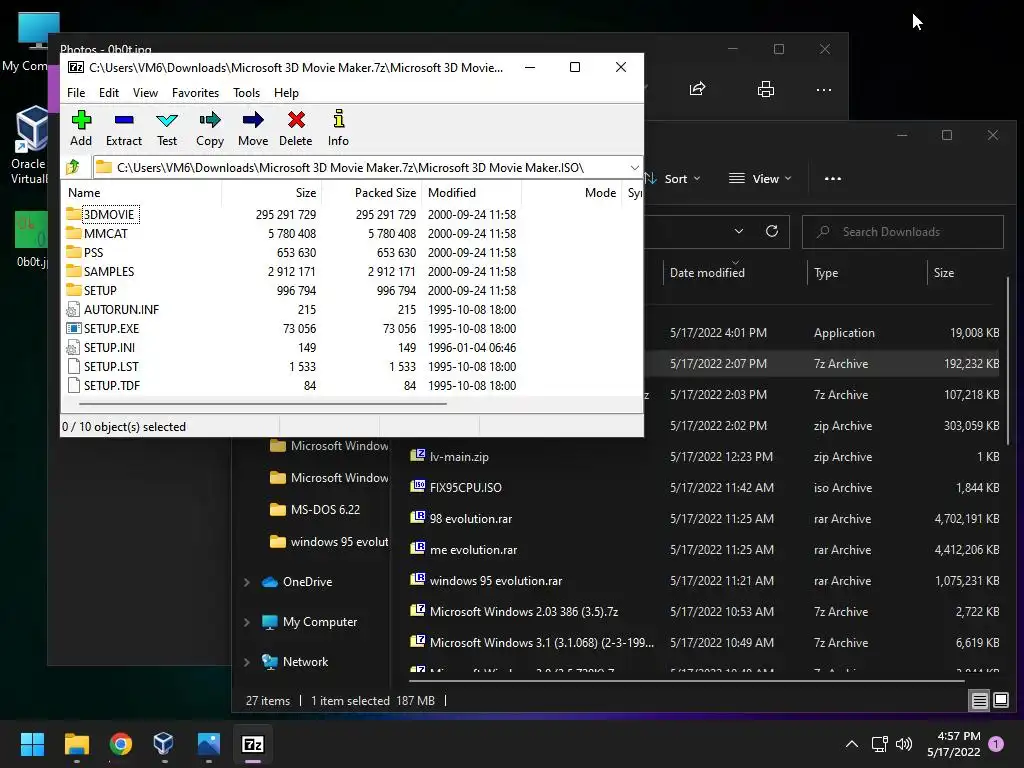Open File Explorer from the taskbar
The height and width of the screenshot is (768, 1024).
(76, 744)
